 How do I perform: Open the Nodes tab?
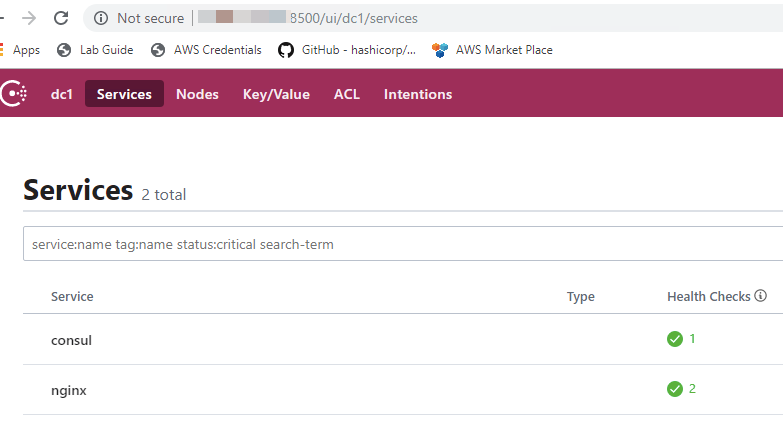pos(197,94)
